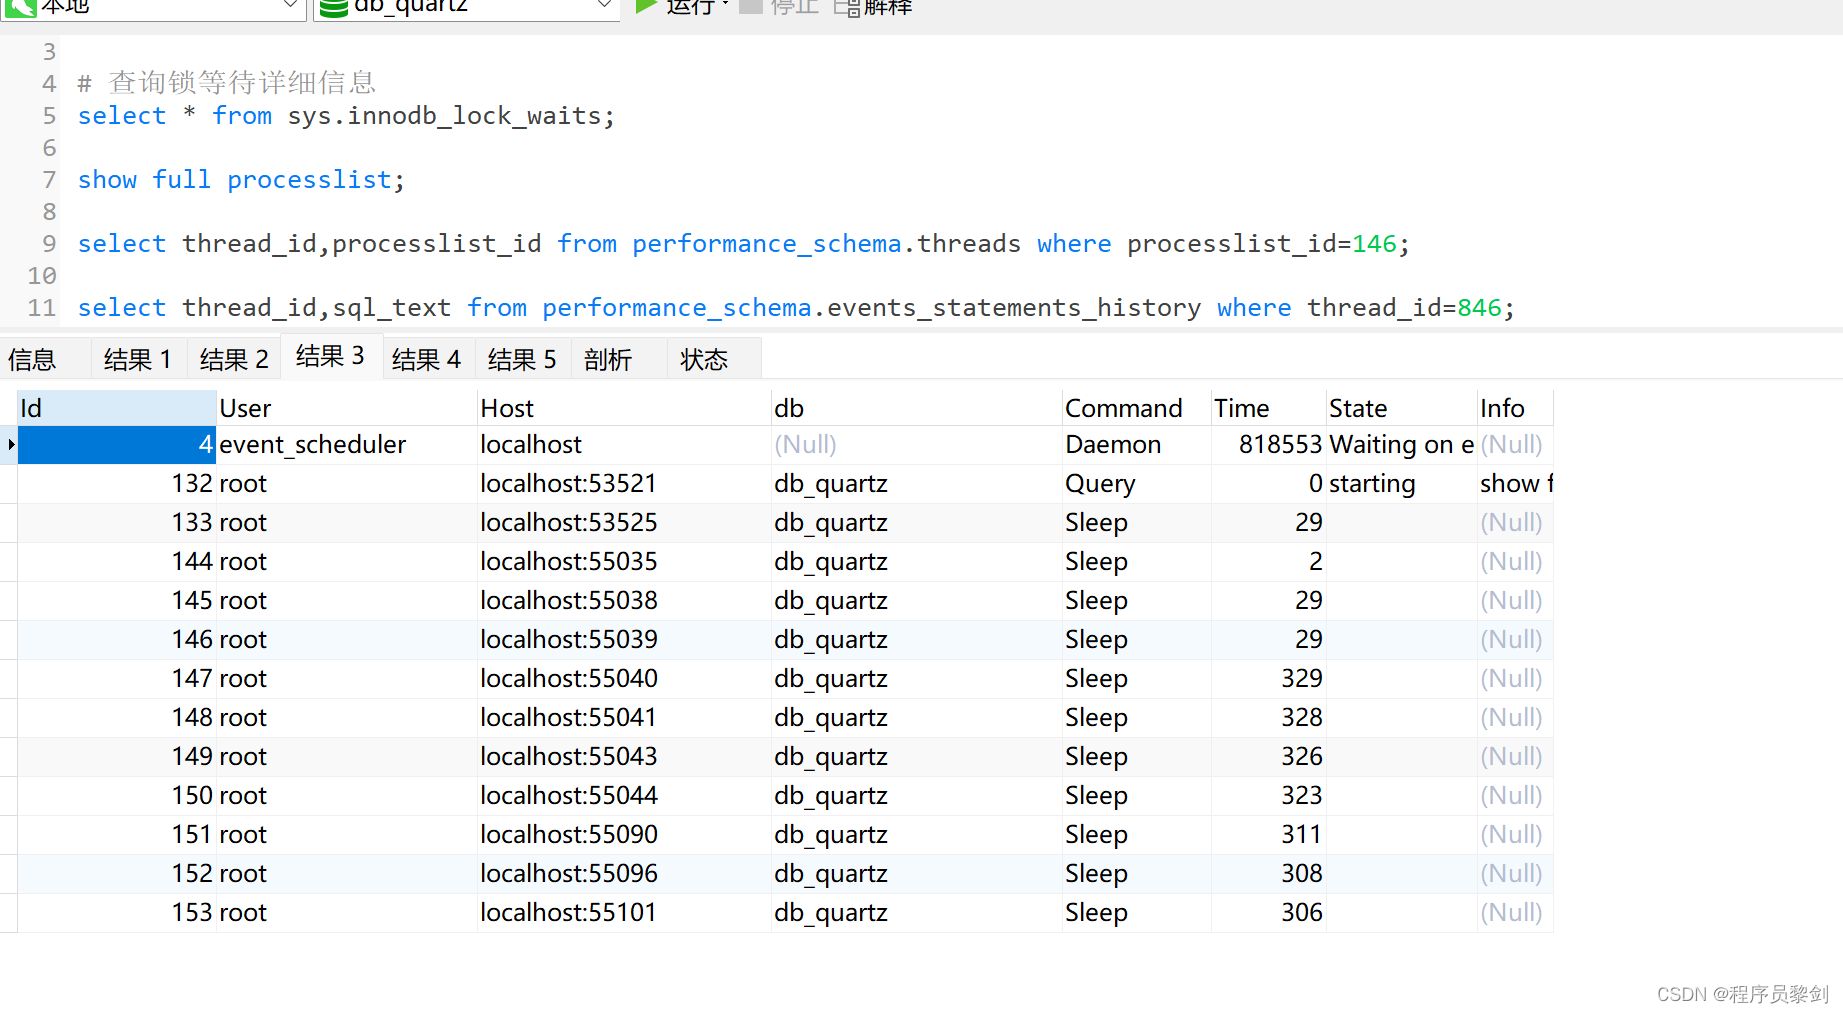Screen dimensions: 1843x1013
Task: Click the connection icon beside 本地
Action: click(x=22, y=7)
